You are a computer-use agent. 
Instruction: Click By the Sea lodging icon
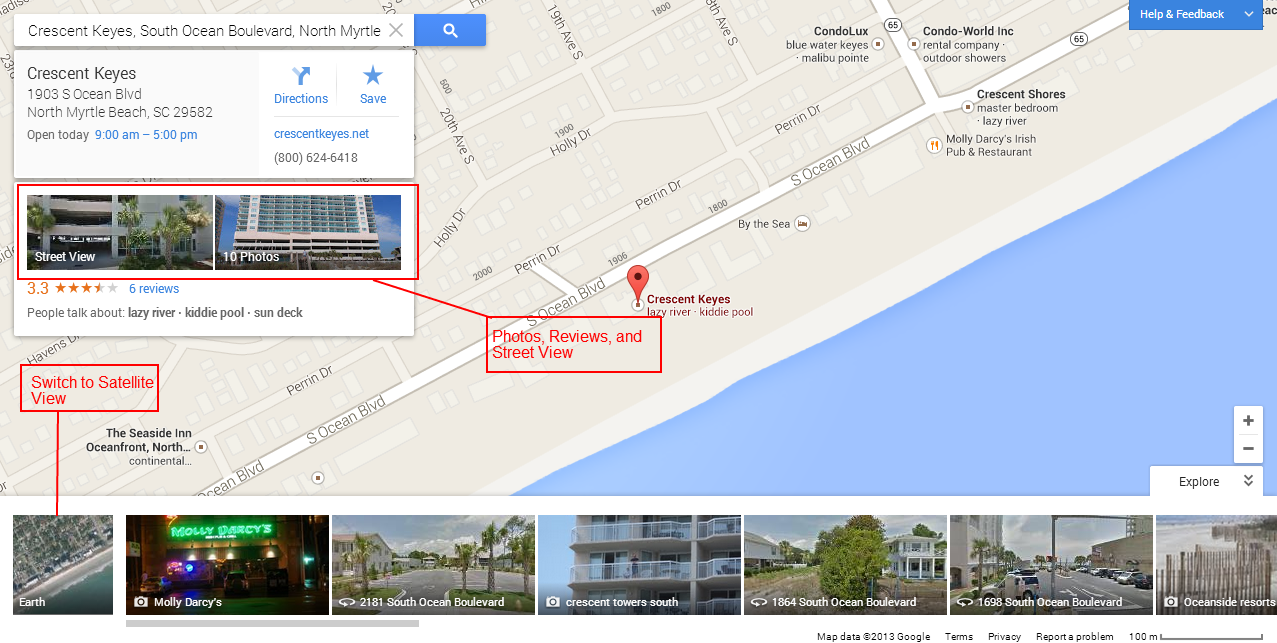(x=802, y=224)
